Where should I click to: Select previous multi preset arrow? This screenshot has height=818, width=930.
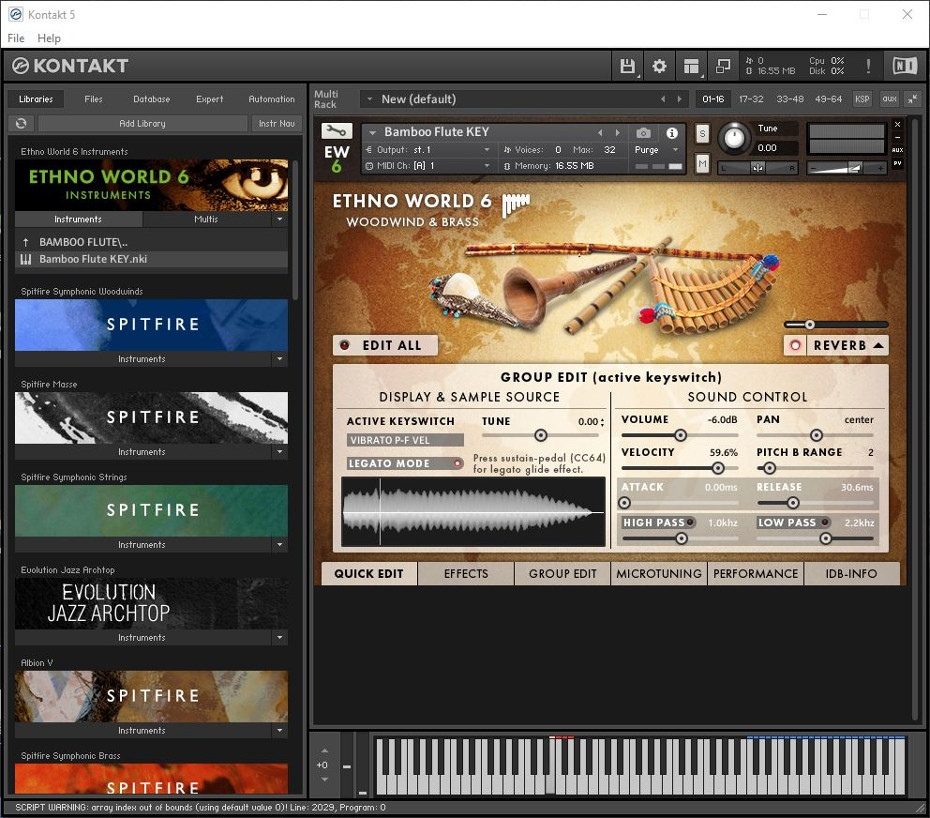pyautogui.click(x=663, y=99)
